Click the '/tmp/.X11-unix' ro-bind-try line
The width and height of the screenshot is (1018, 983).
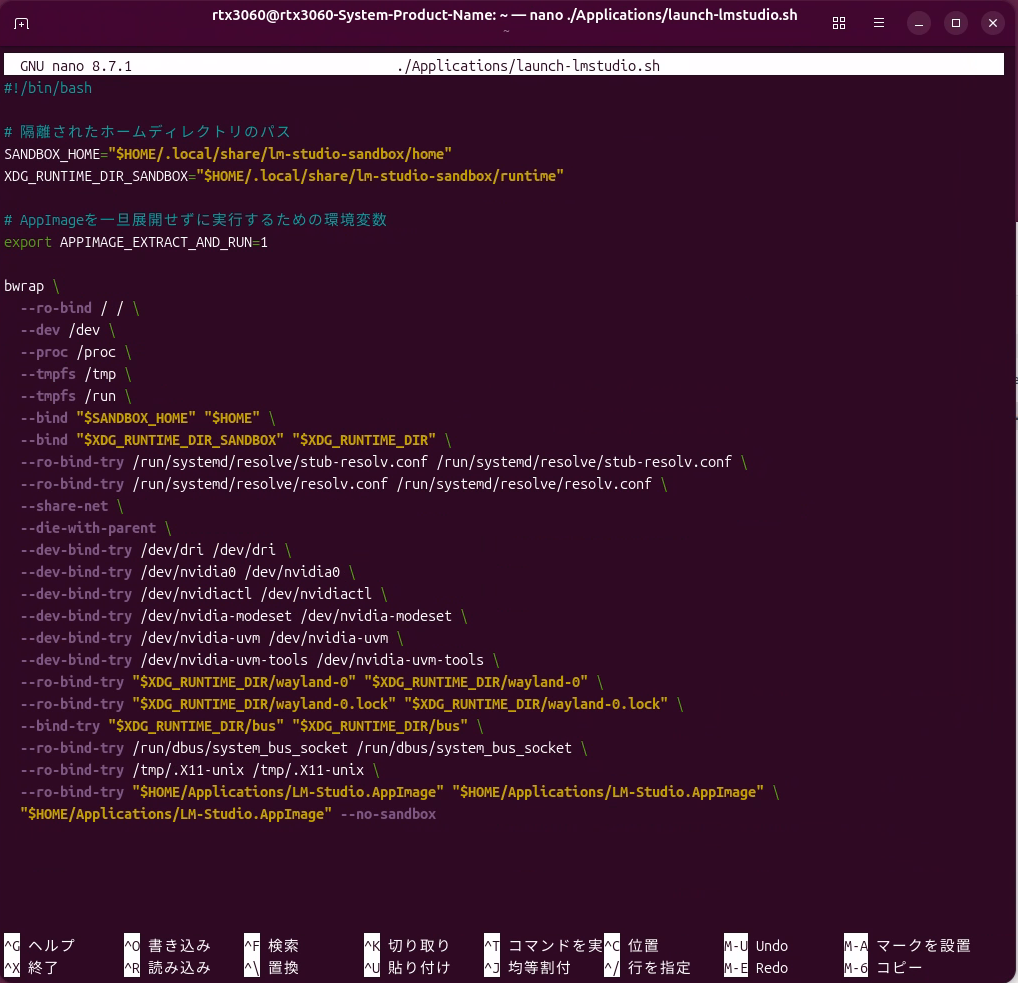pos(200,771)
